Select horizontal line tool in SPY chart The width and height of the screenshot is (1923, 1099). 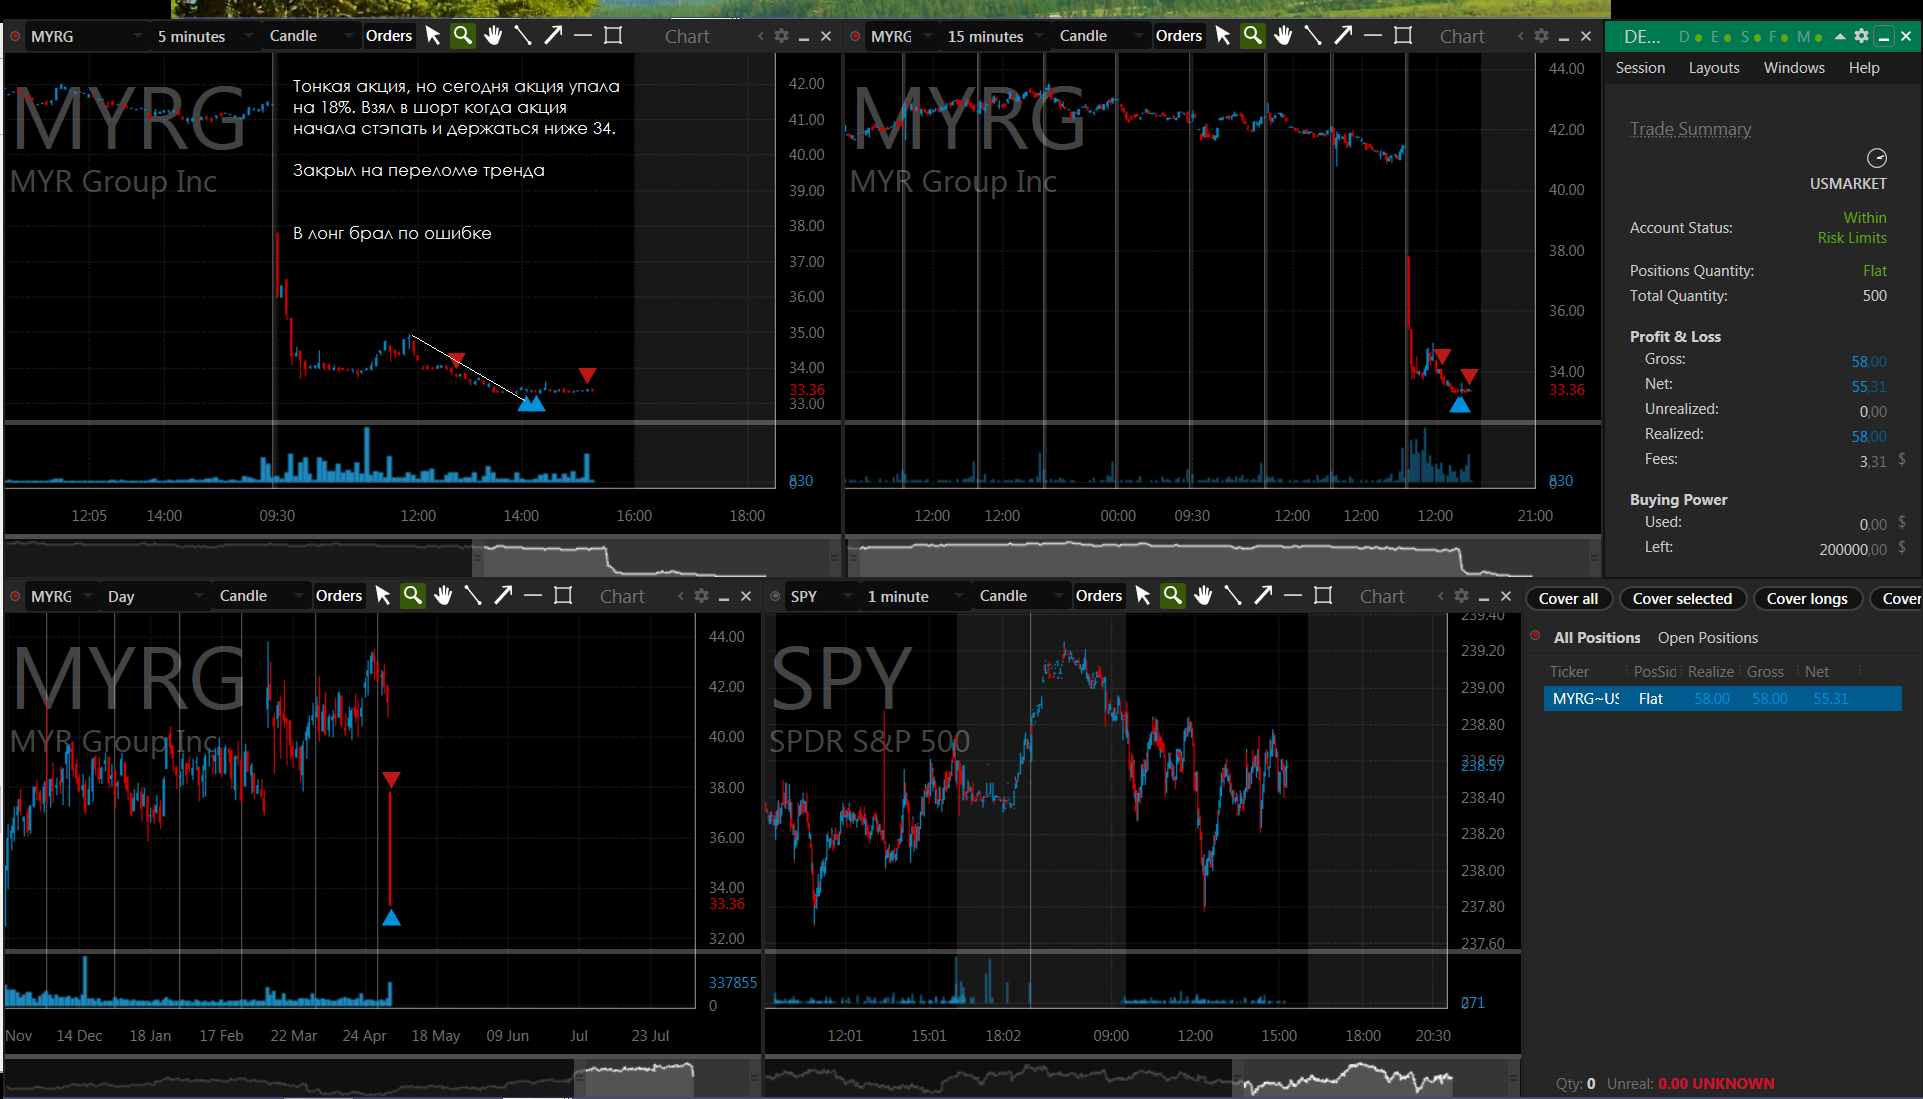tap(1293, 596)
